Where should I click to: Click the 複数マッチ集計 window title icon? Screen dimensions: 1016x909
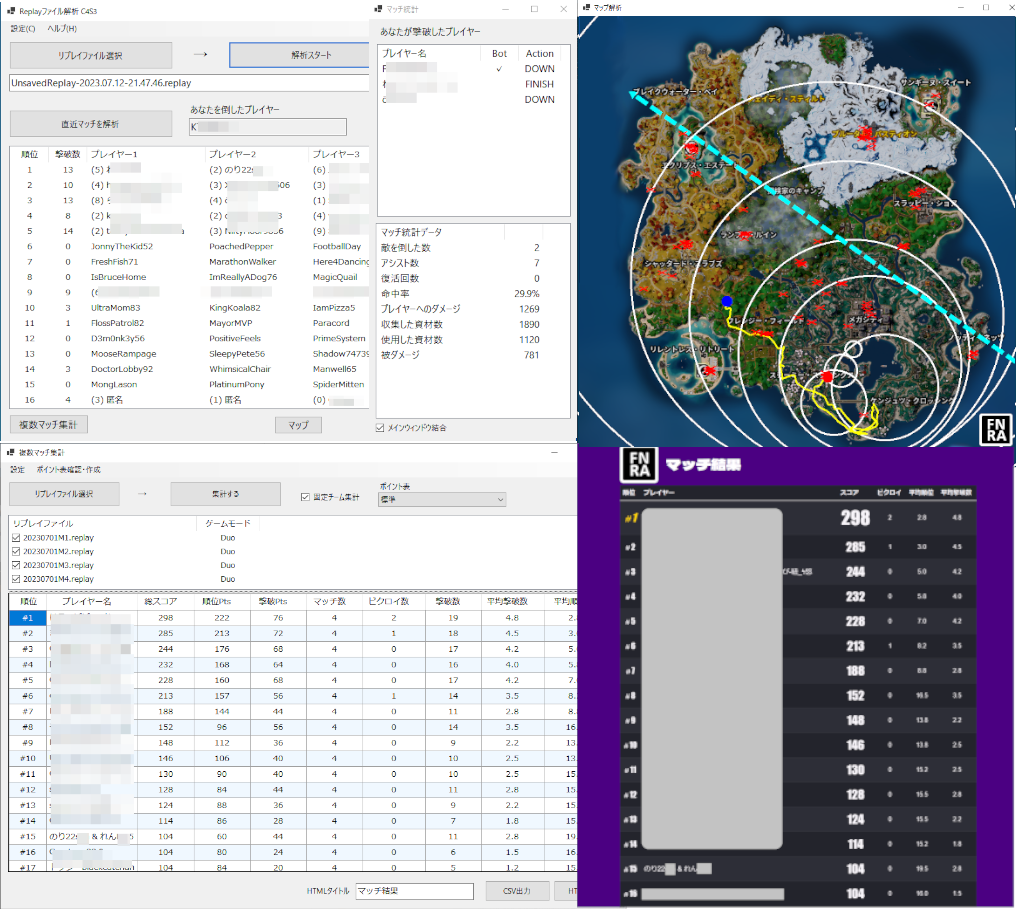10,452
